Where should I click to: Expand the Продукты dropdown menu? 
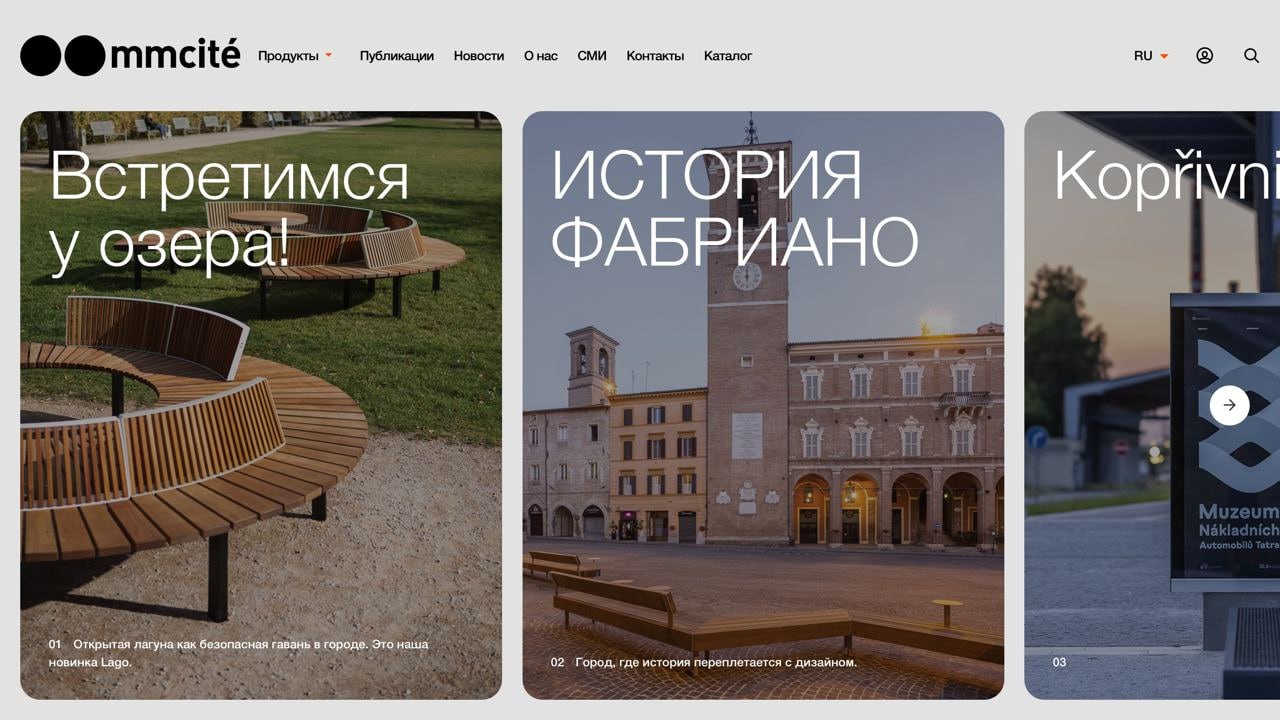point(295,56)
